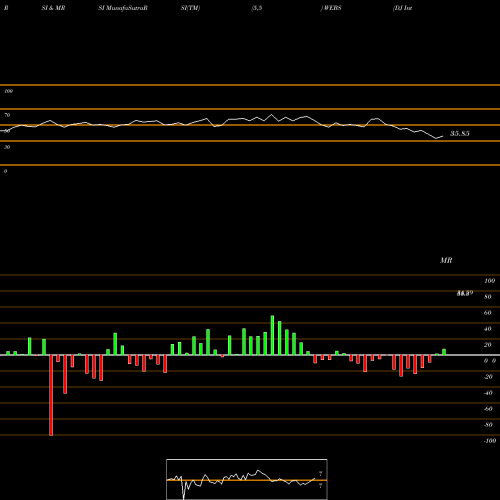
Task: Click the MR axis label -60
Action: coord(488,409)
